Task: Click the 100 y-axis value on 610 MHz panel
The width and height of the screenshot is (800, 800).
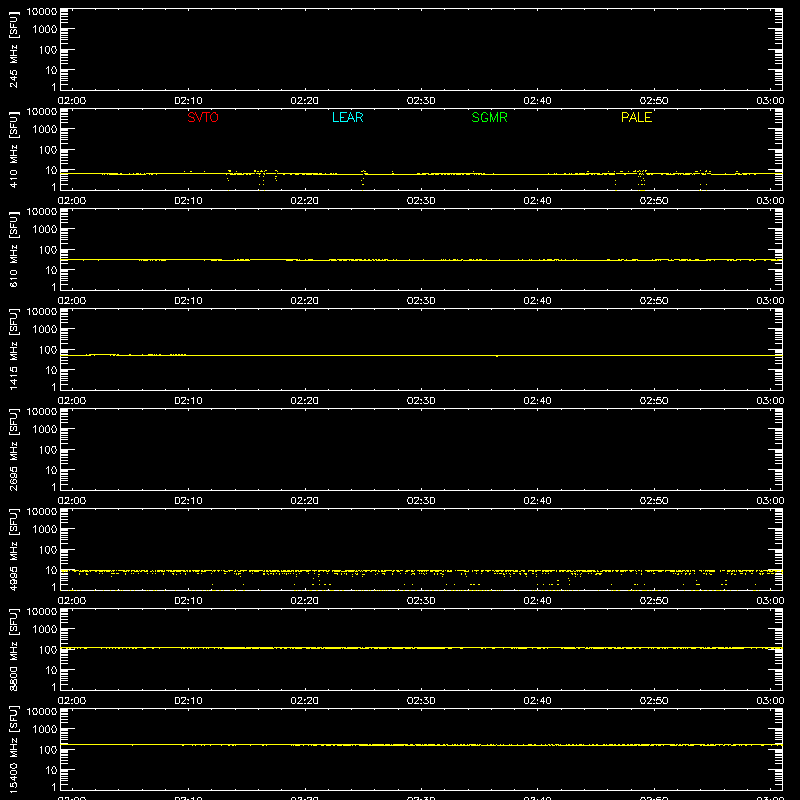Action: tap(48, 250)
